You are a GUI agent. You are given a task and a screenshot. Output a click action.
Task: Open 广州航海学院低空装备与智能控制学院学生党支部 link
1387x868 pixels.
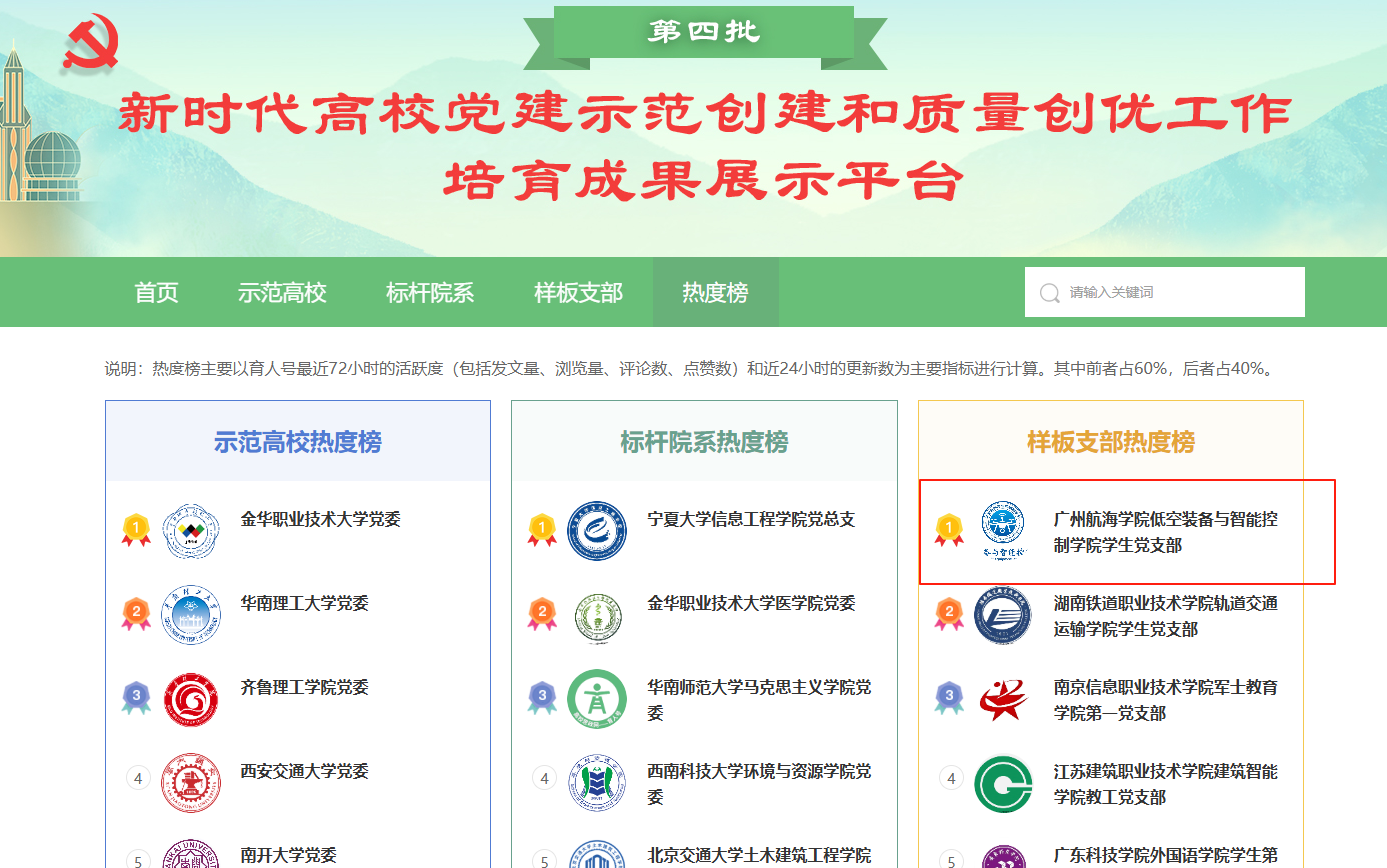click(x=1165, y=532)
